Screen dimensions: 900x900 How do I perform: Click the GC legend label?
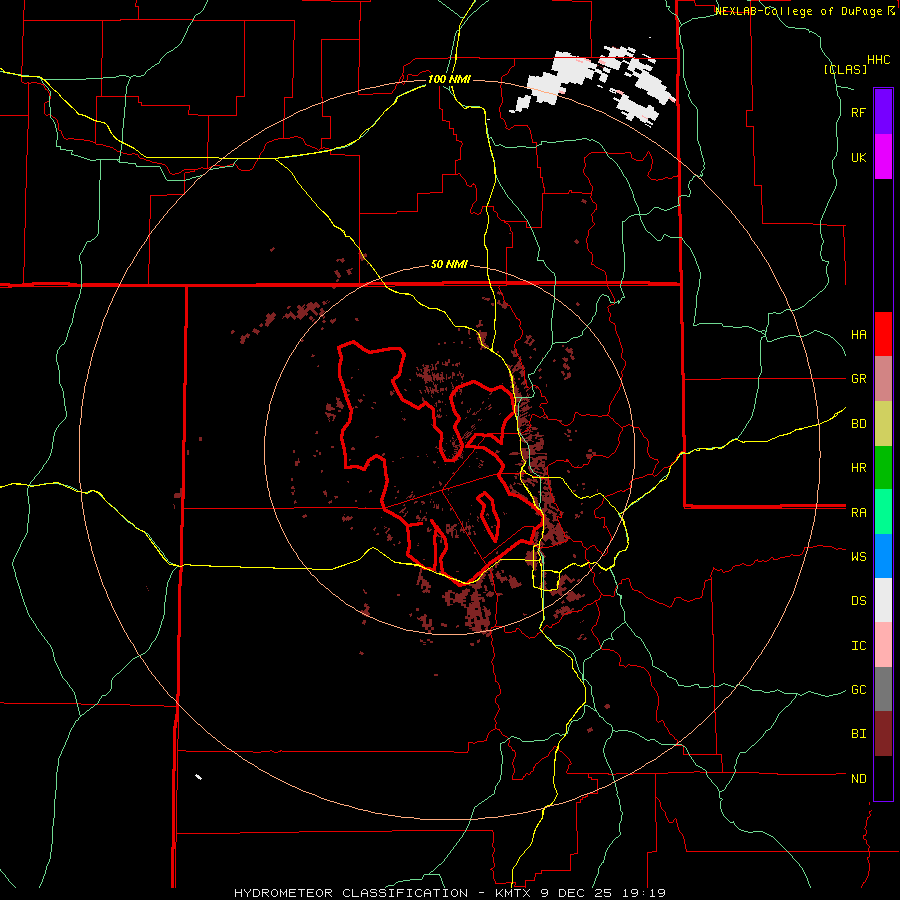(x=858, y=690)
